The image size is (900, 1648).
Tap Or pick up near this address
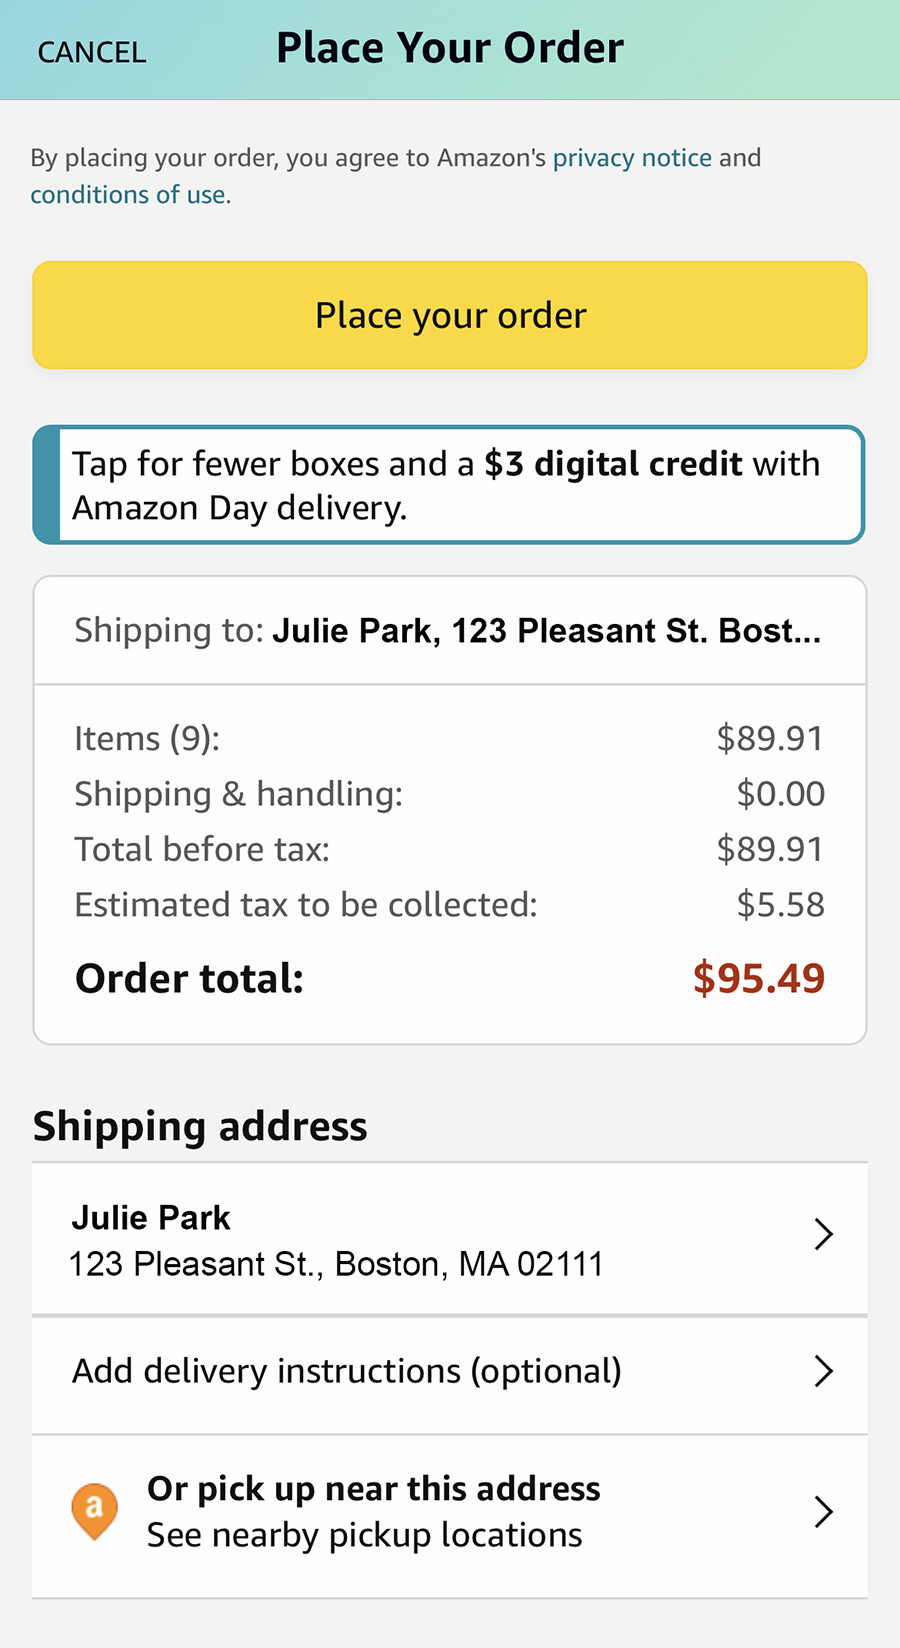pos(373,1489)
